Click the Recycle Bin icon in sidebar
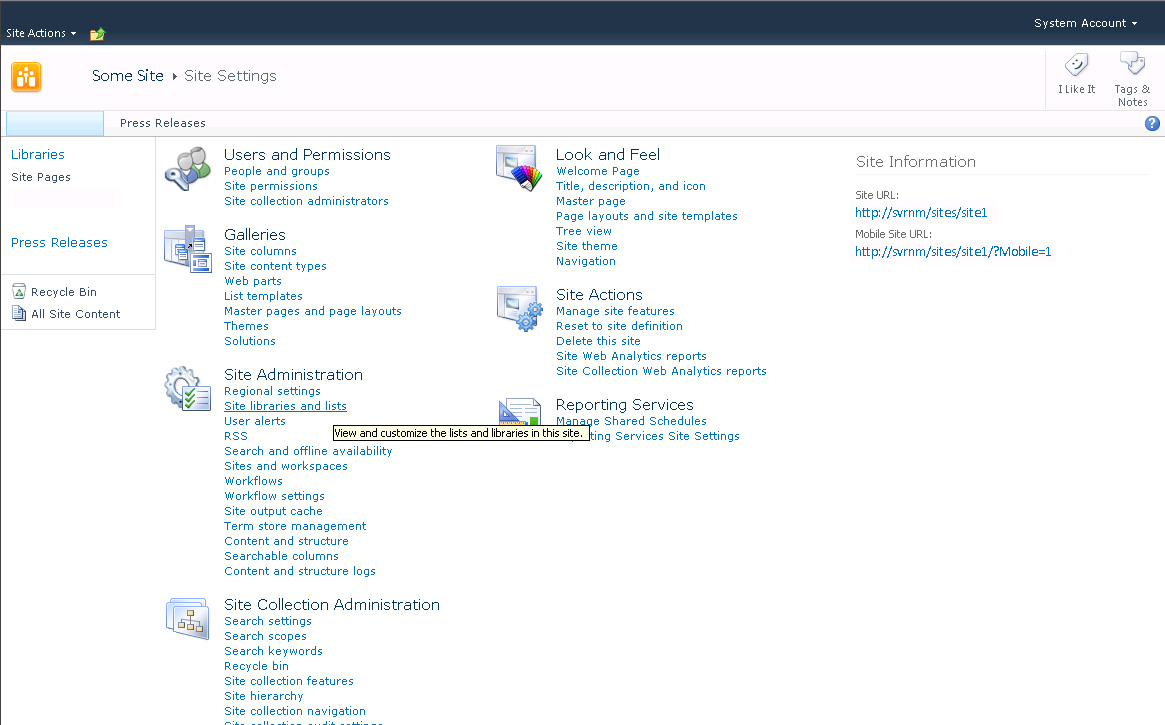Viewport: 1165px width, 725px height. (19, 292)
